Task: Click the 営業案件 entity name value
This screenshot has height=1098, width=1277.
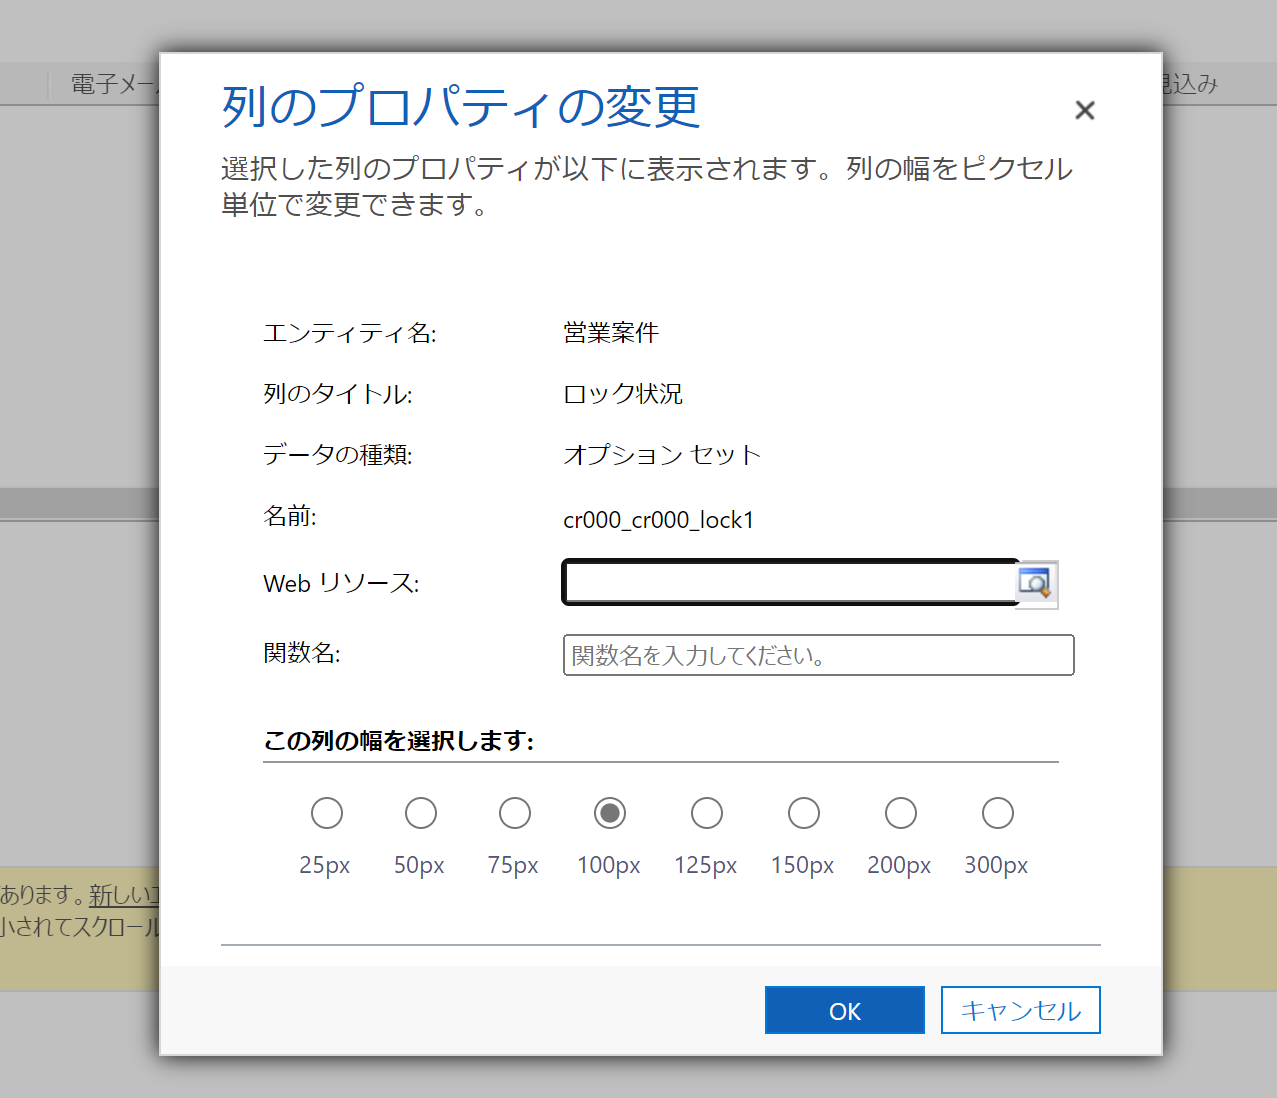Action: pyautogui.click(x=611, y=333)
